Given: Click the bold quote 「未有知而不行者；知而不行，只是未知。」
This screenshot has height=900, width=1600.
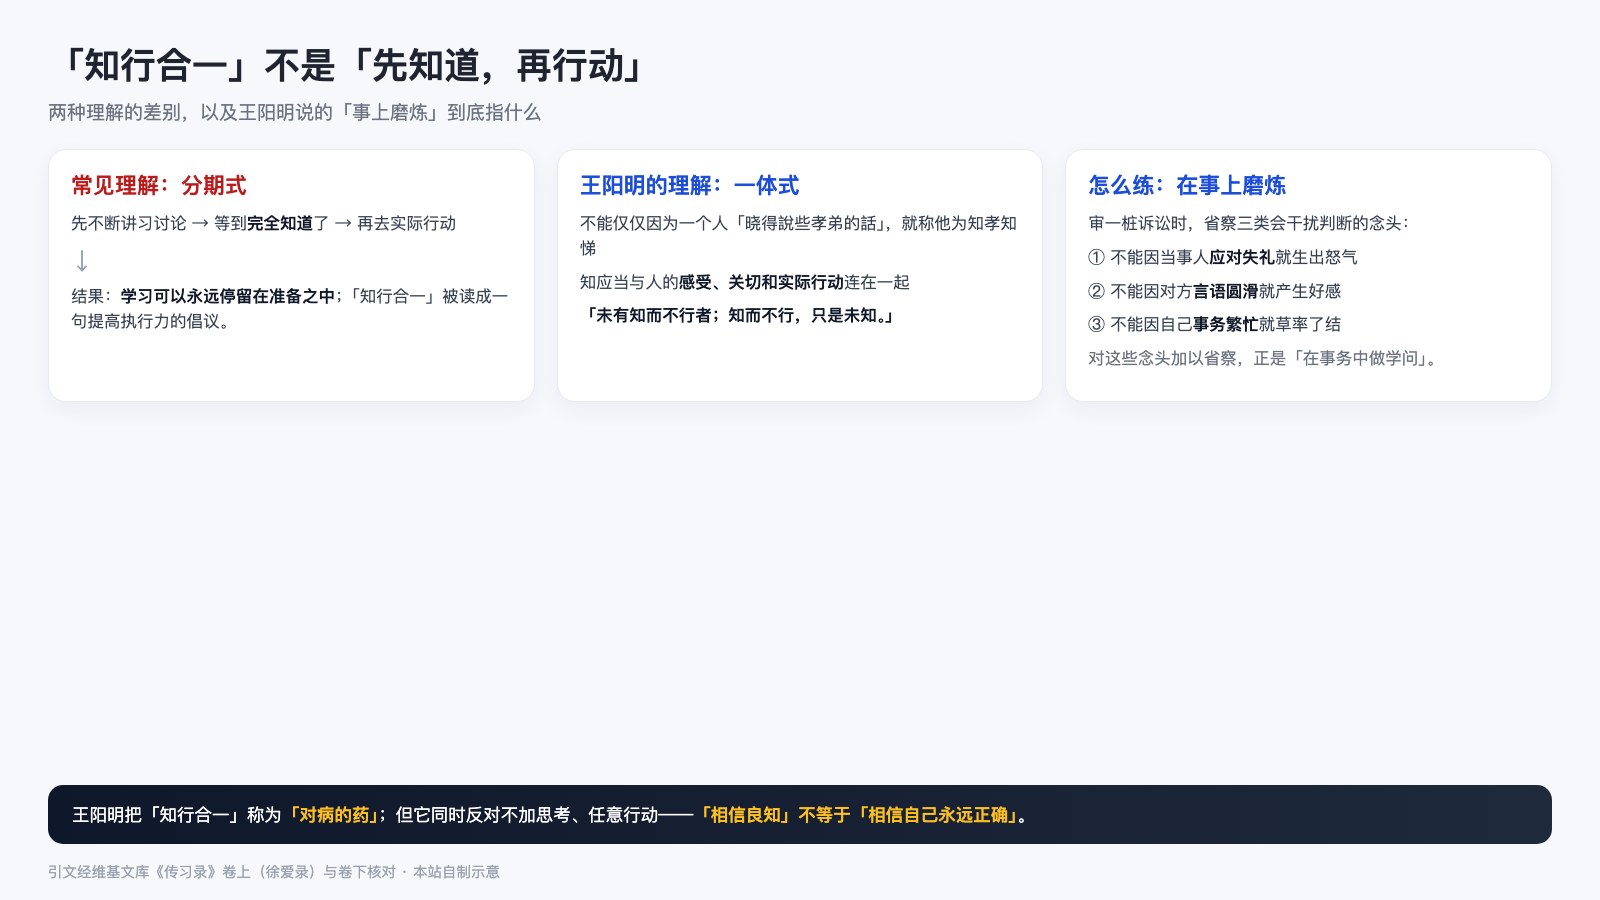Looking at the screenshot, I should click(x=737, y=315).
